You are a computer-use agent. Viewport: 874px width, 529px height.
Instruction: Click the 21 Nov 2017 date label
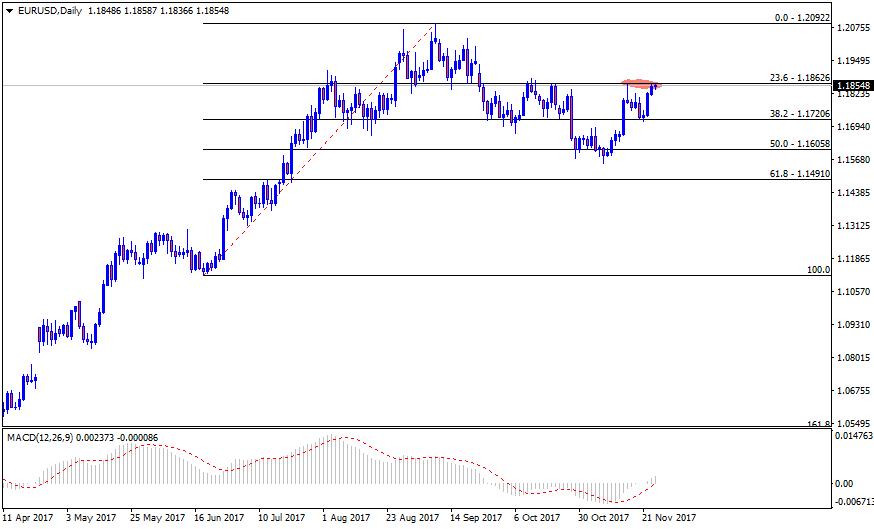pos(667,519)
